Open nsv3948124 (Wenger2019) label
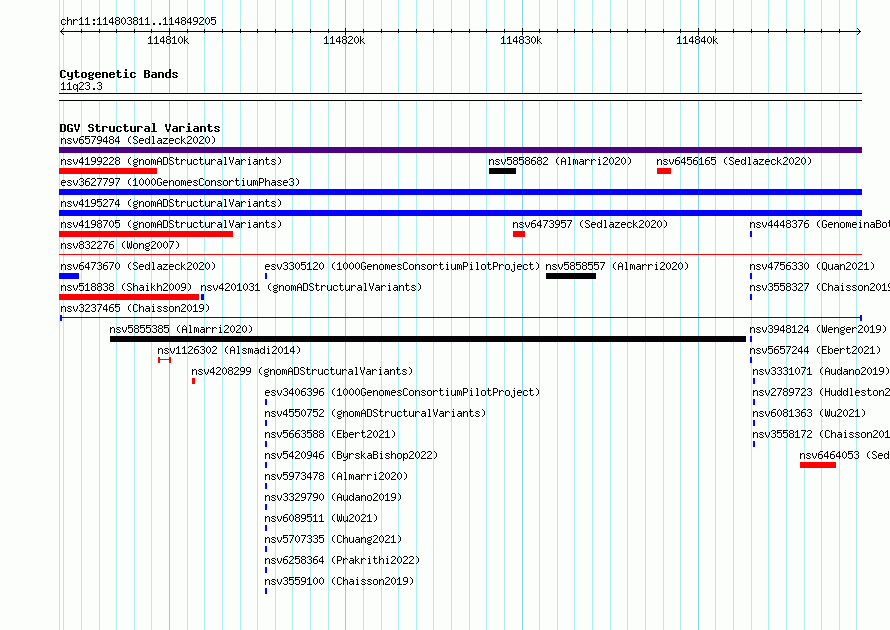Viewport: 890px width, 630px height. click(818, 329)
